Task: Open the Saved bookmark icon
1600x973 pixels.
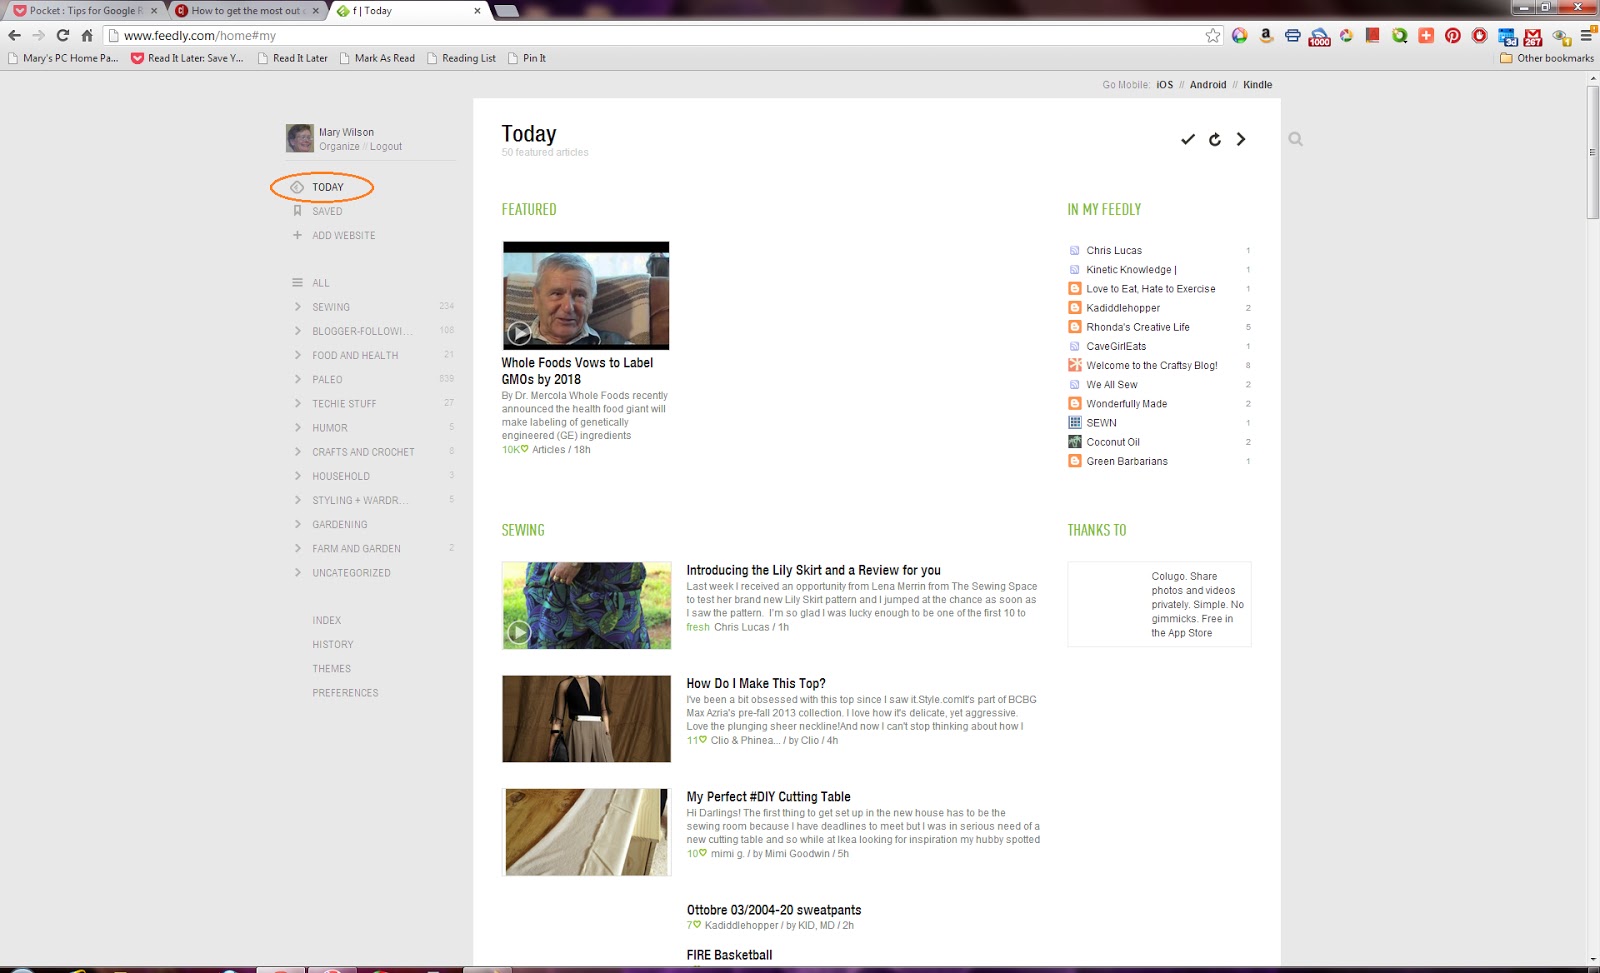Action: tap(297, 211)
